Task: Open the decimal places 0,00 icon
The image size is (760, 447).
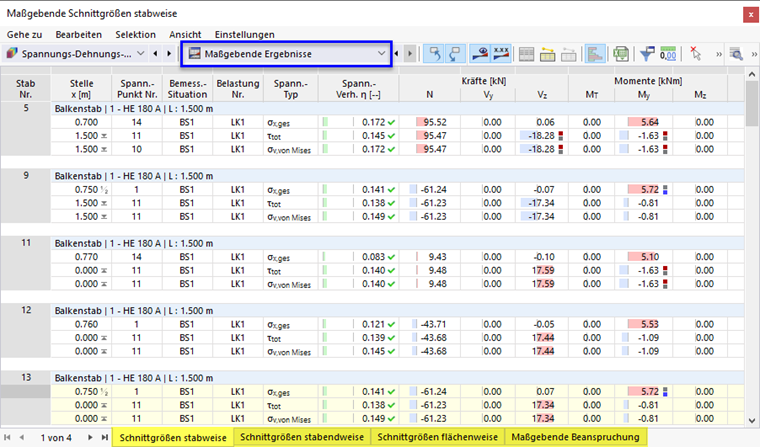Action: (668, 54)
